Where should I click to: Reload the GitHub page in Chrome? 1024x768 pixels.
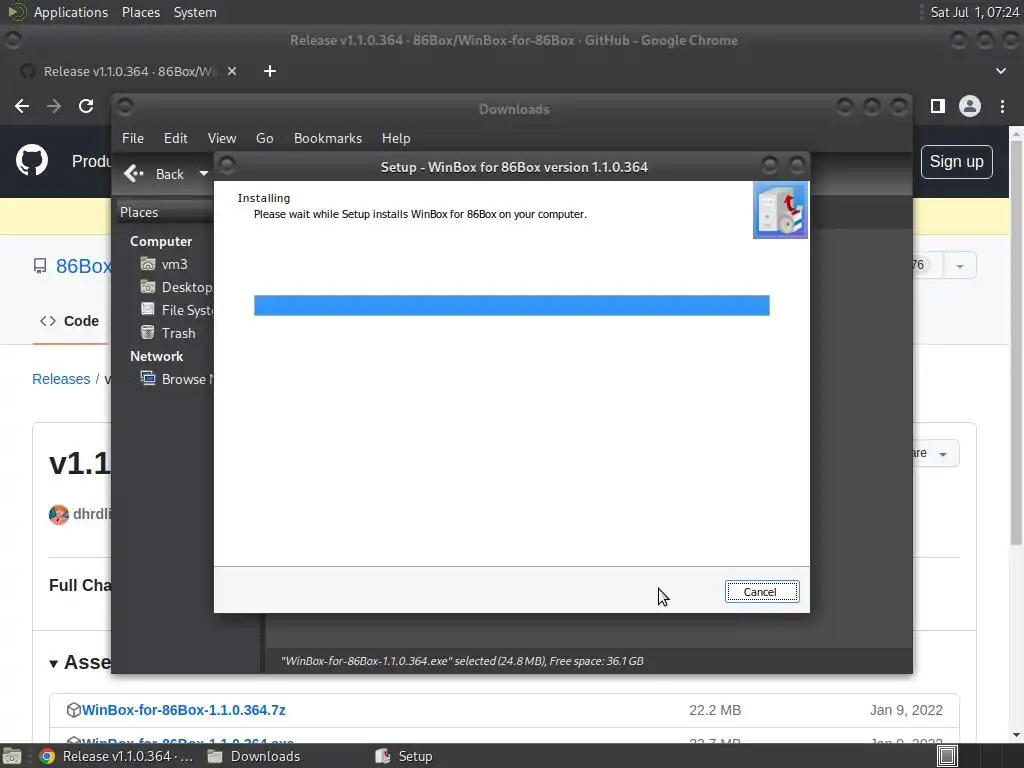[86, 106]
